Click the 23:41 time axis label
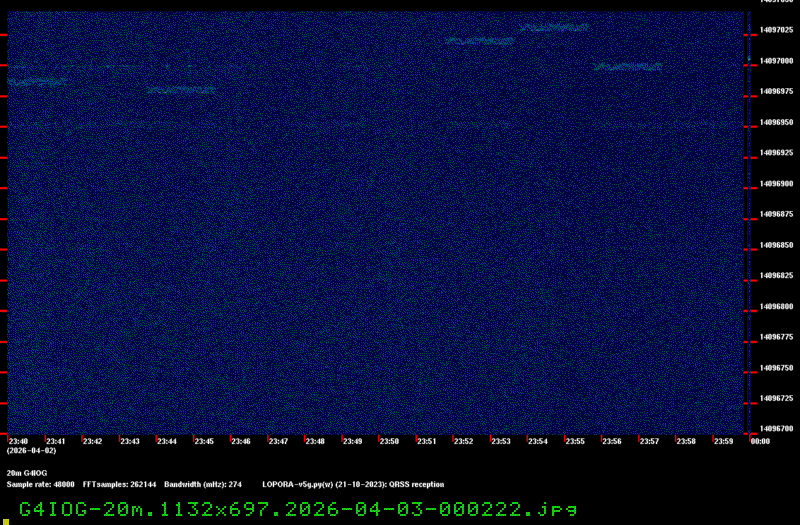Image resolution: width=800 pixels, height=525 pixels. coord(56,441)
